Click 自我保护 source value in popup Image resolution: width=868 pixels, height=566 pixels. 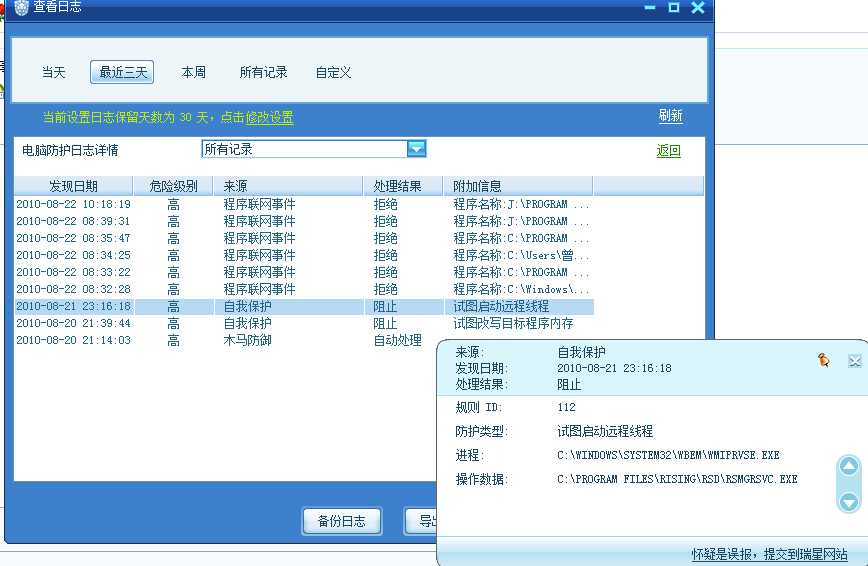pyautogui.click(x=581, y=352)
